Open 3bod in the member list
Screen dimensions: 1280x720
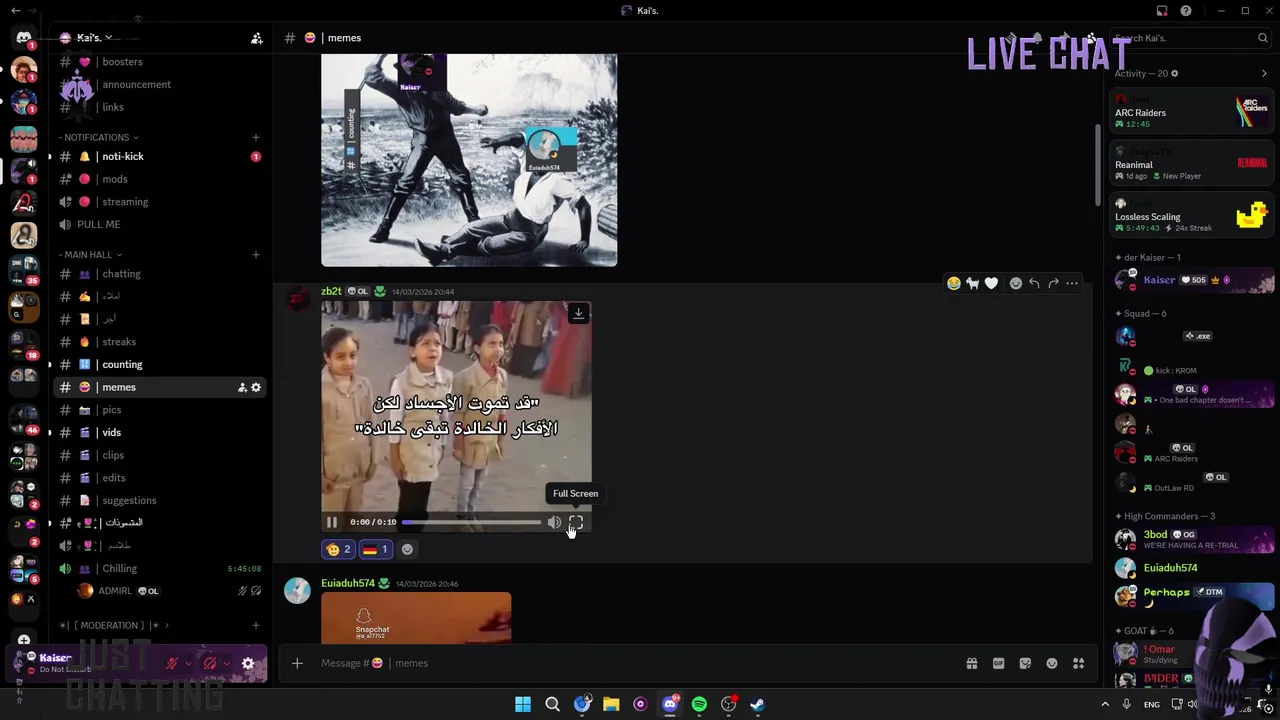1192,540
